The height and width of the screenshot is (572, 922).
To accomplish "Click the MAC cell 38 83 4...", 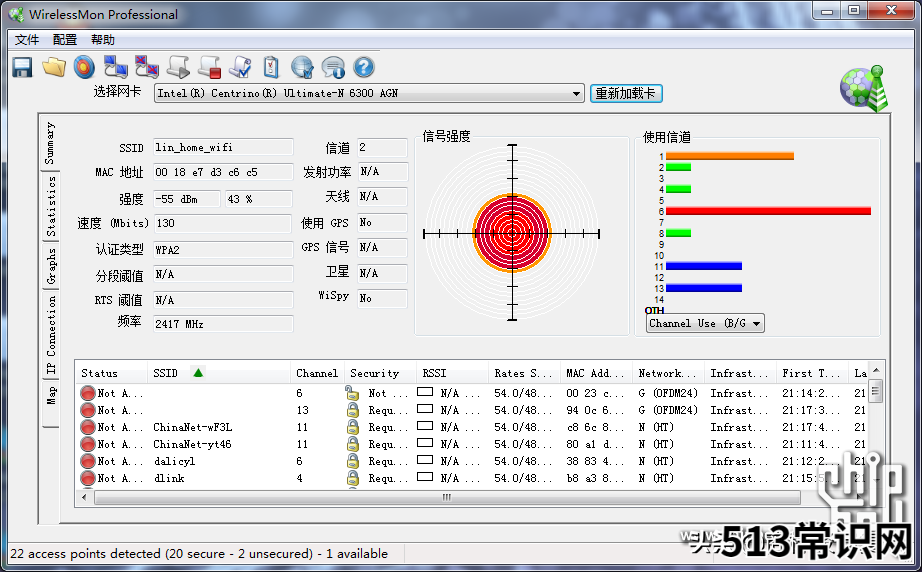I will (595, 461).
